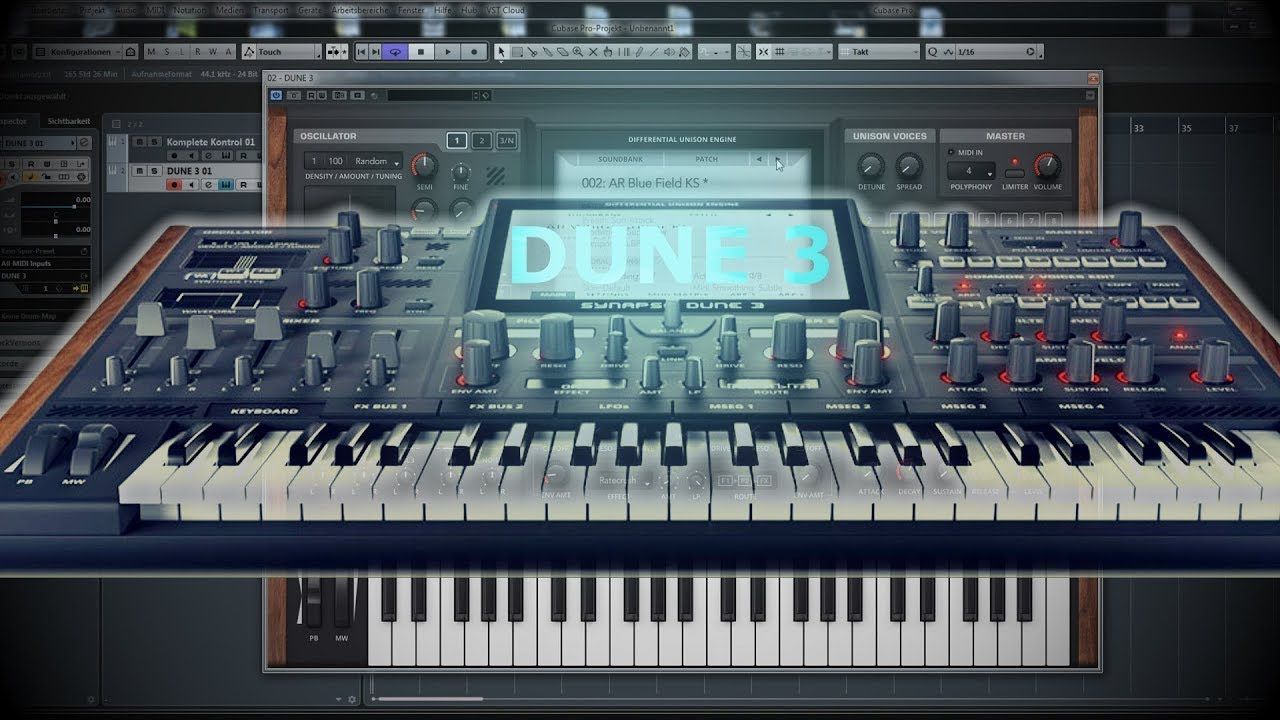Click patch name '002: AR Blue Field KS *'

[x=645, y=184]
